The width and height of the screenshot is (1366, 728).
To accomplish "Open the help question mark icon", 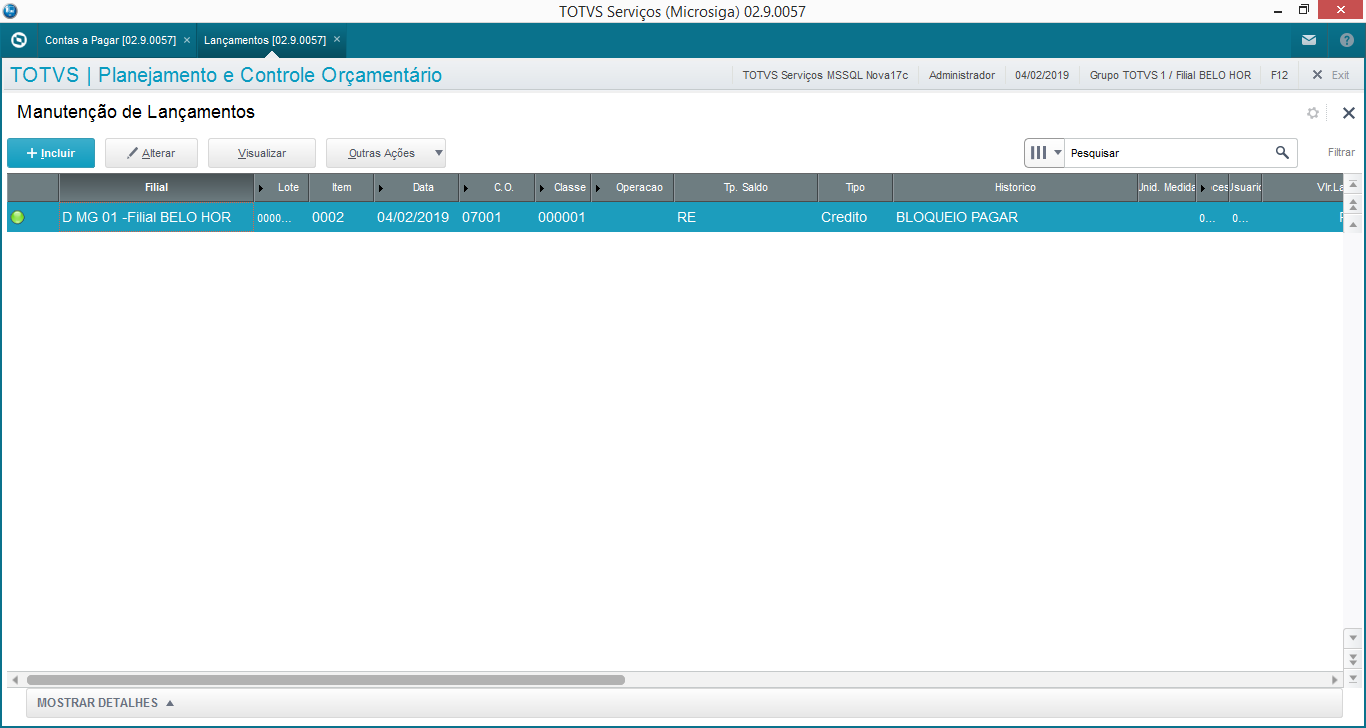I will (x=1347, y=40).
